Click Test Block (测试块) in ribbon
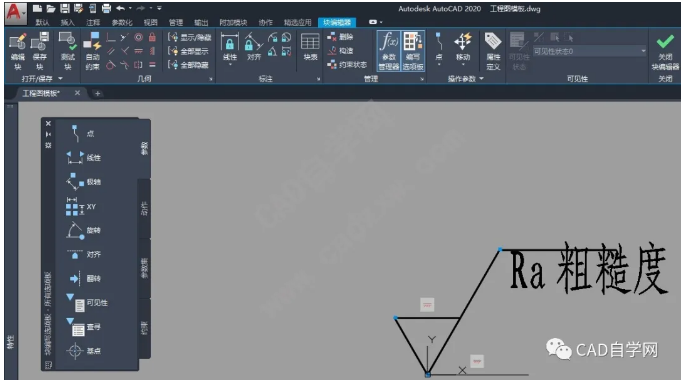Image resolution: width=695 pixels, height=388 pixels. [67, 51]
